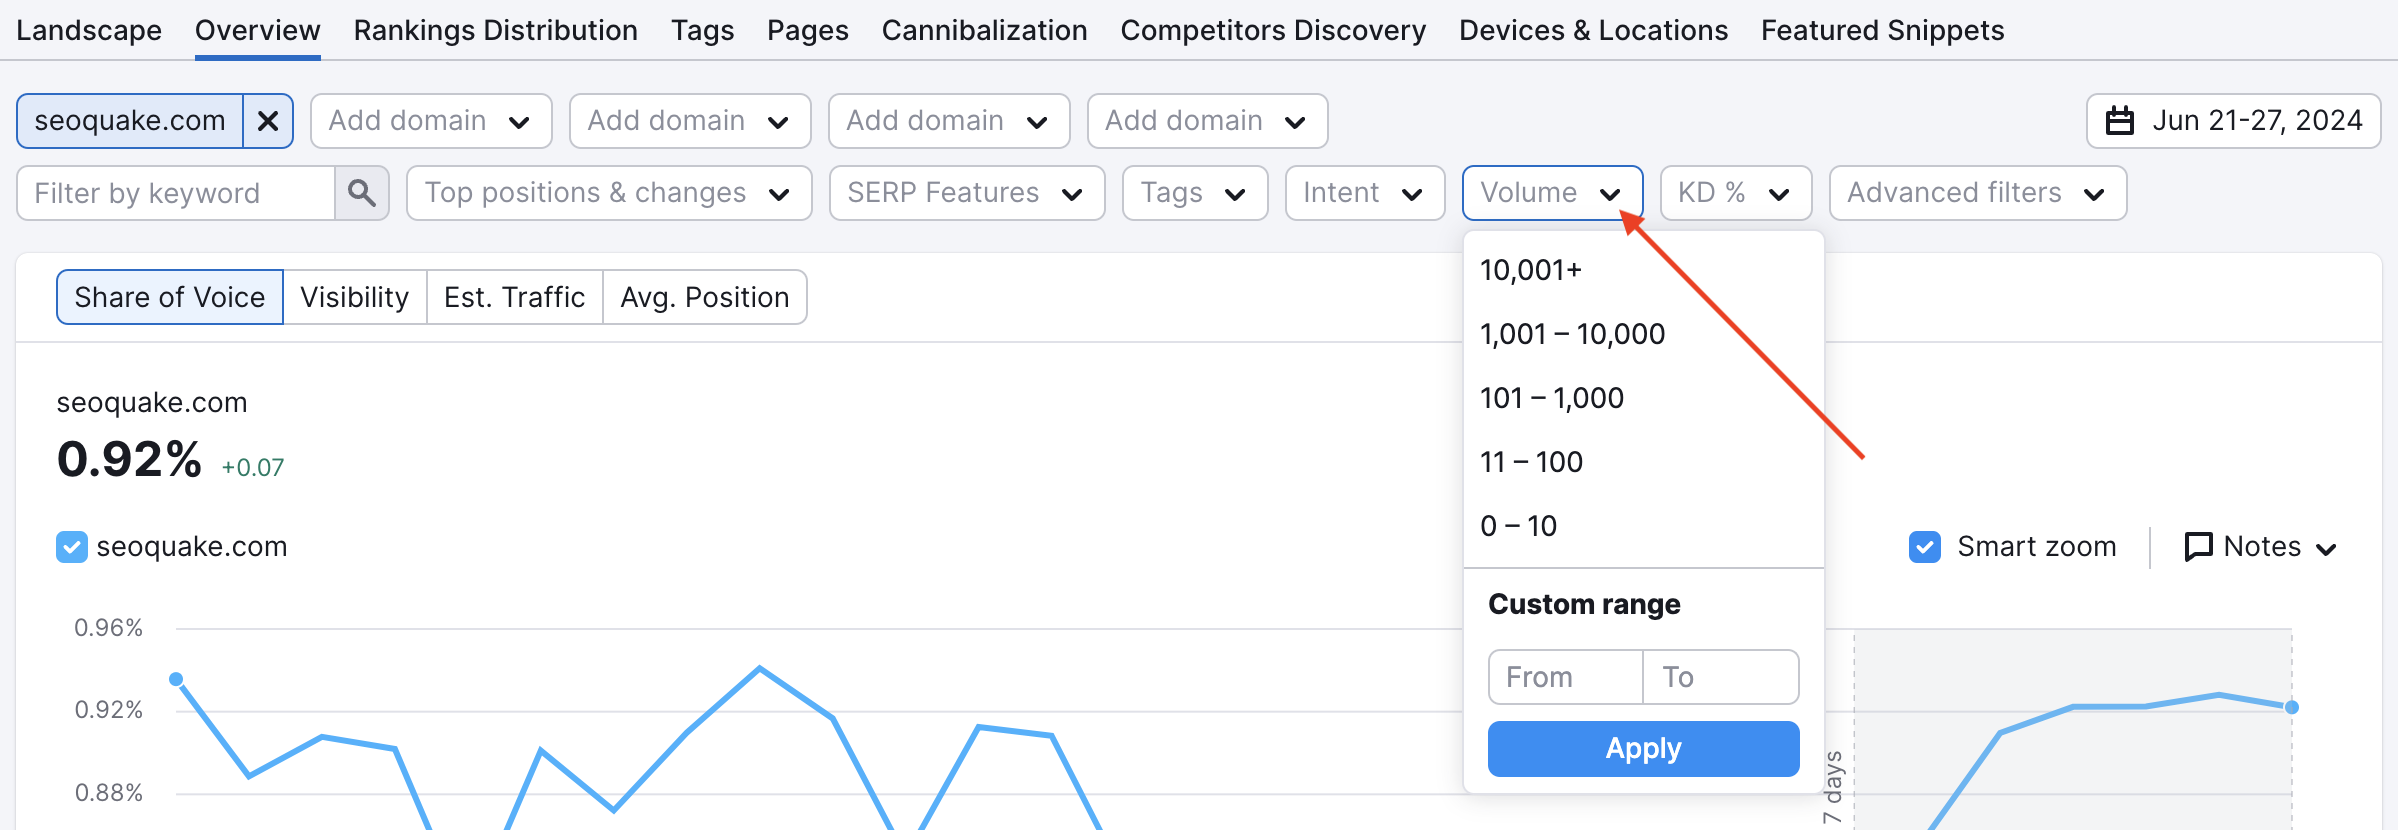Expand the Advanced filters dropdown

coord(1978,193)
